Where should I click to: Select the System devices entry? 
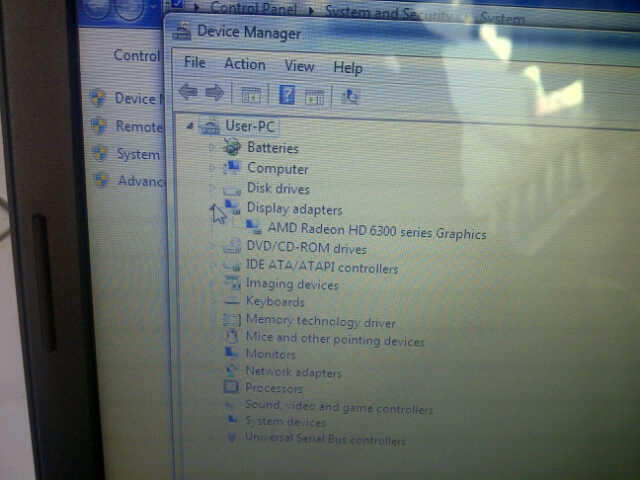(x=285, y=421)
